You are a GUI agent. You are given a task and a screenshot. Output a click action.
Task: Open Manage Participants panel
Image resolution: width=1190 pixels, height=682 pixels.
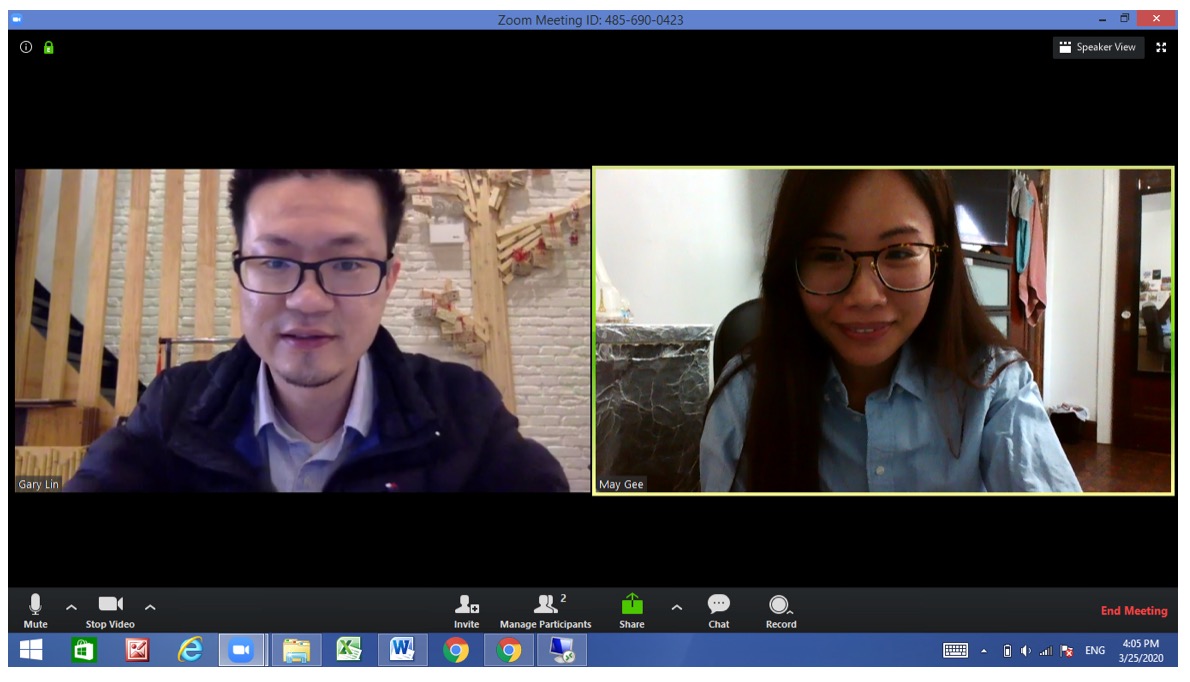tap(545, 611)
